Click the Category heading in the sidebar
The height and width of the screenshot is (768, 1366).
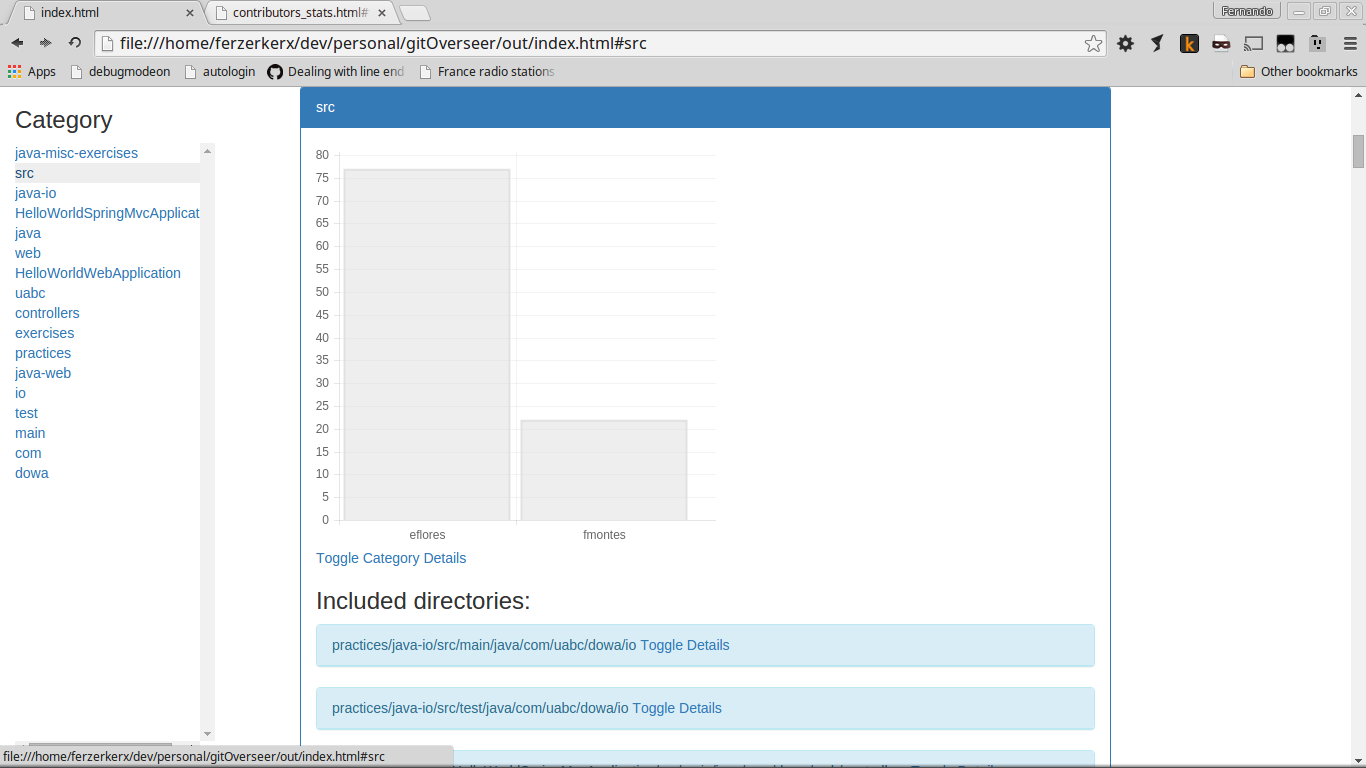(64, 120)
